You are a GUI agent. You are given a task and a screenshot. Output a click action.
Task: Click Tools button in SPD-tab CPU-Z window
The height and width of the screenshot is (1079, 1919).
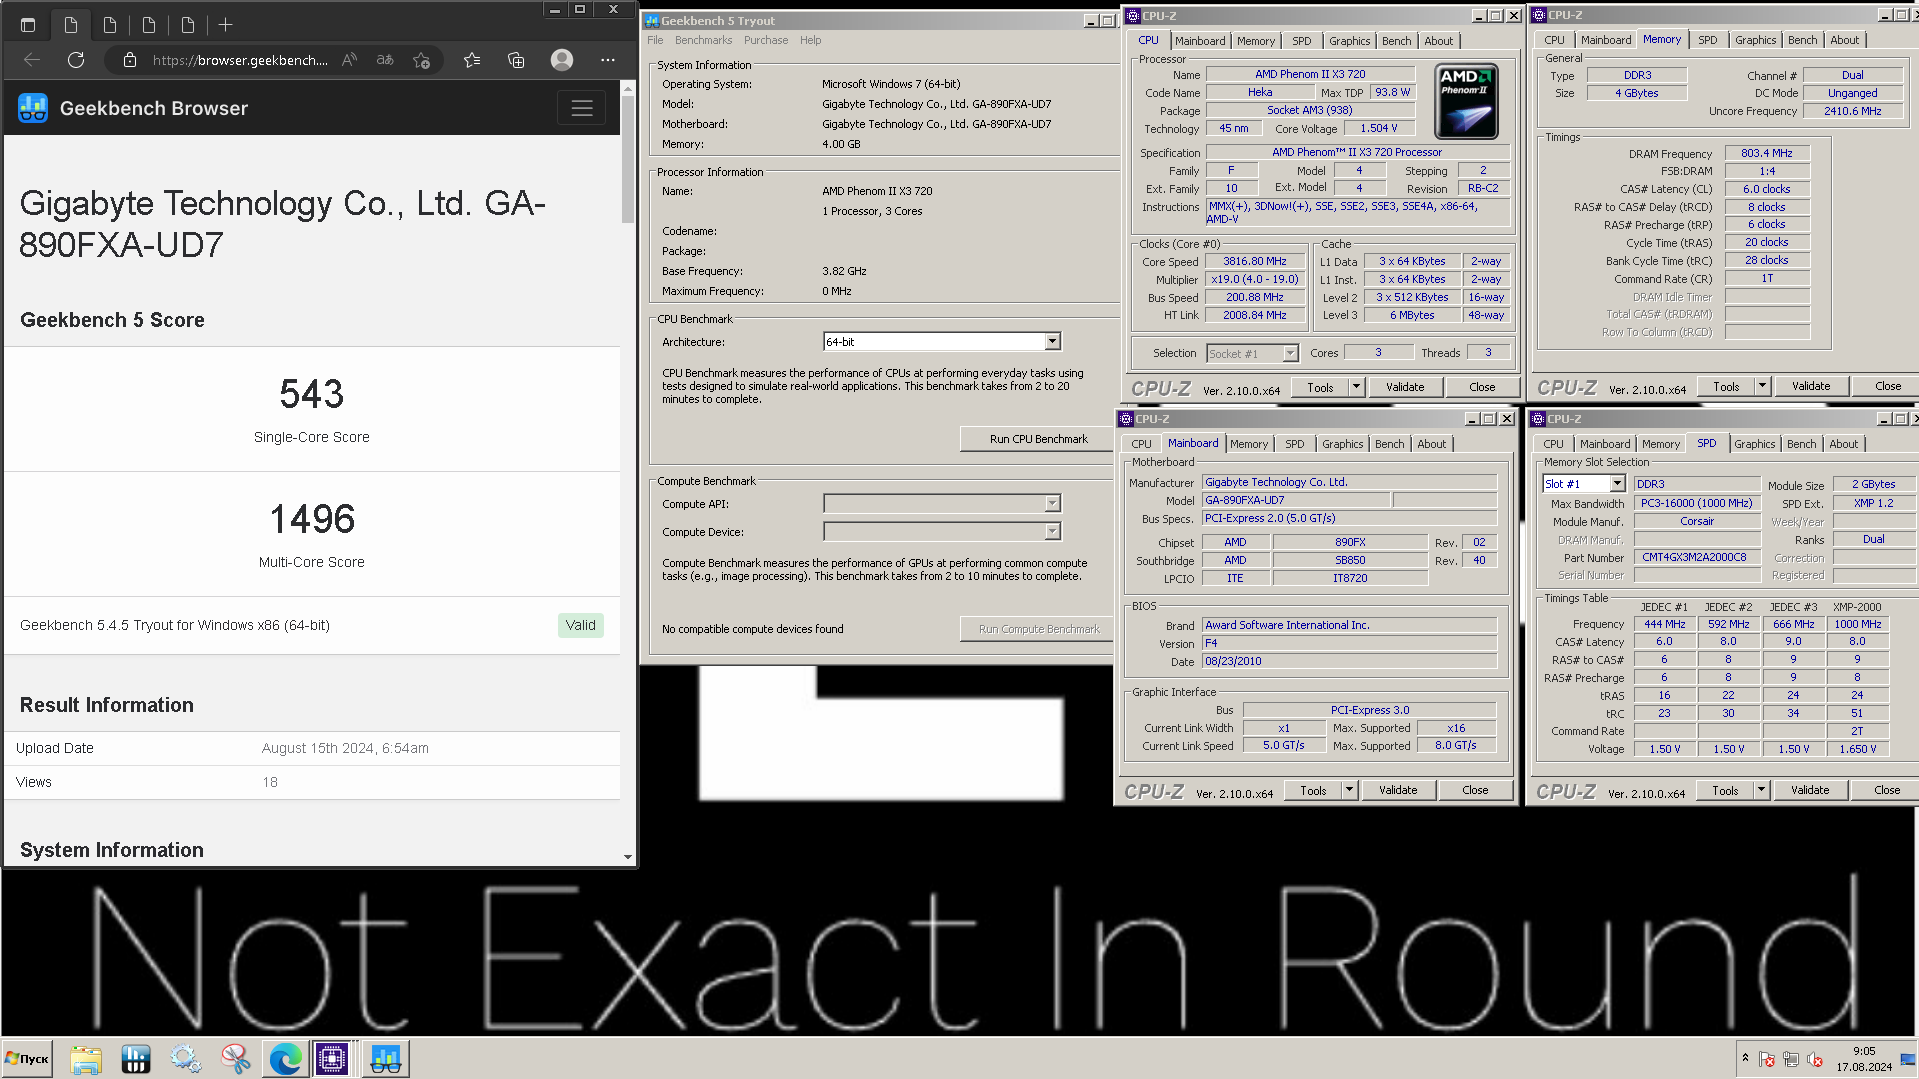click(x=1725, y=790)
